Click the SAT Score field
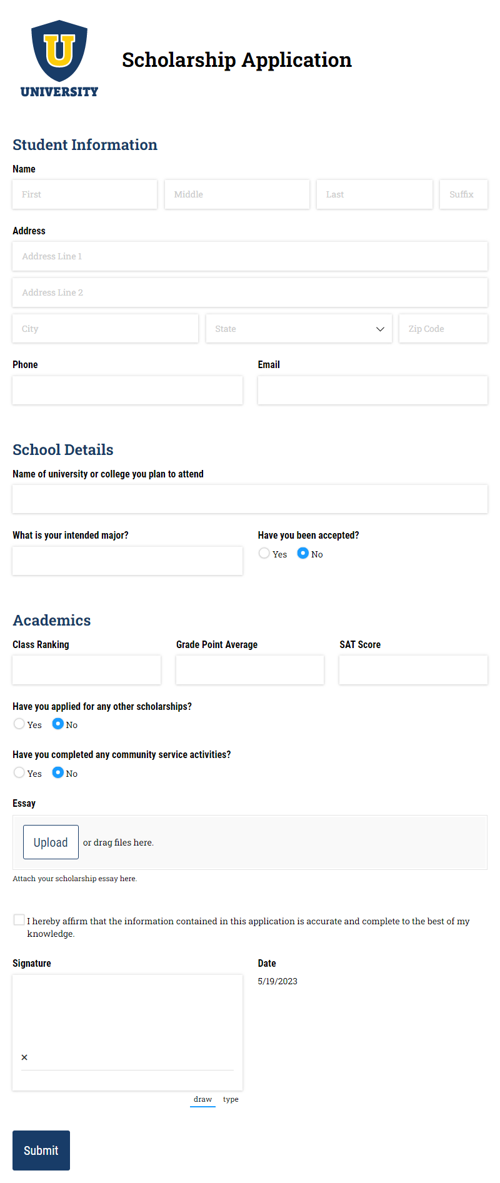 (x=413, y=669)
